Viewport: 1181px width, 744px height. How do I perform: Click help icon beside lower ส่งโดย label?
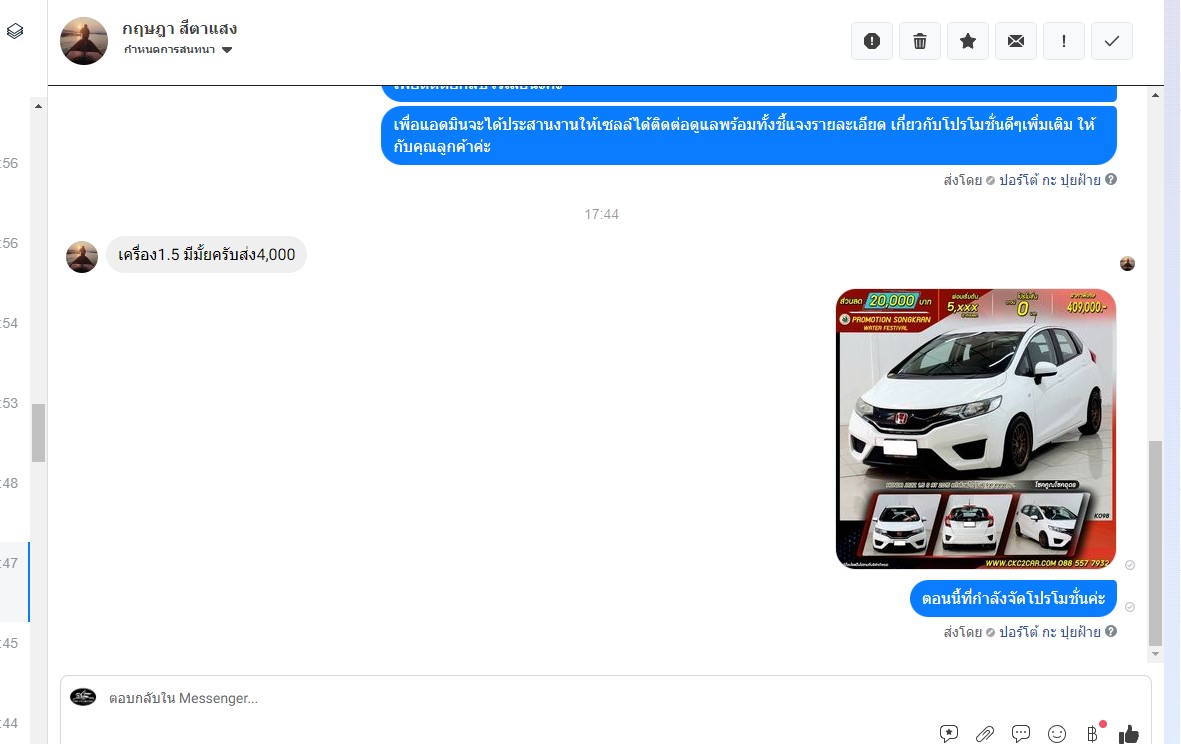[1111, 631]
